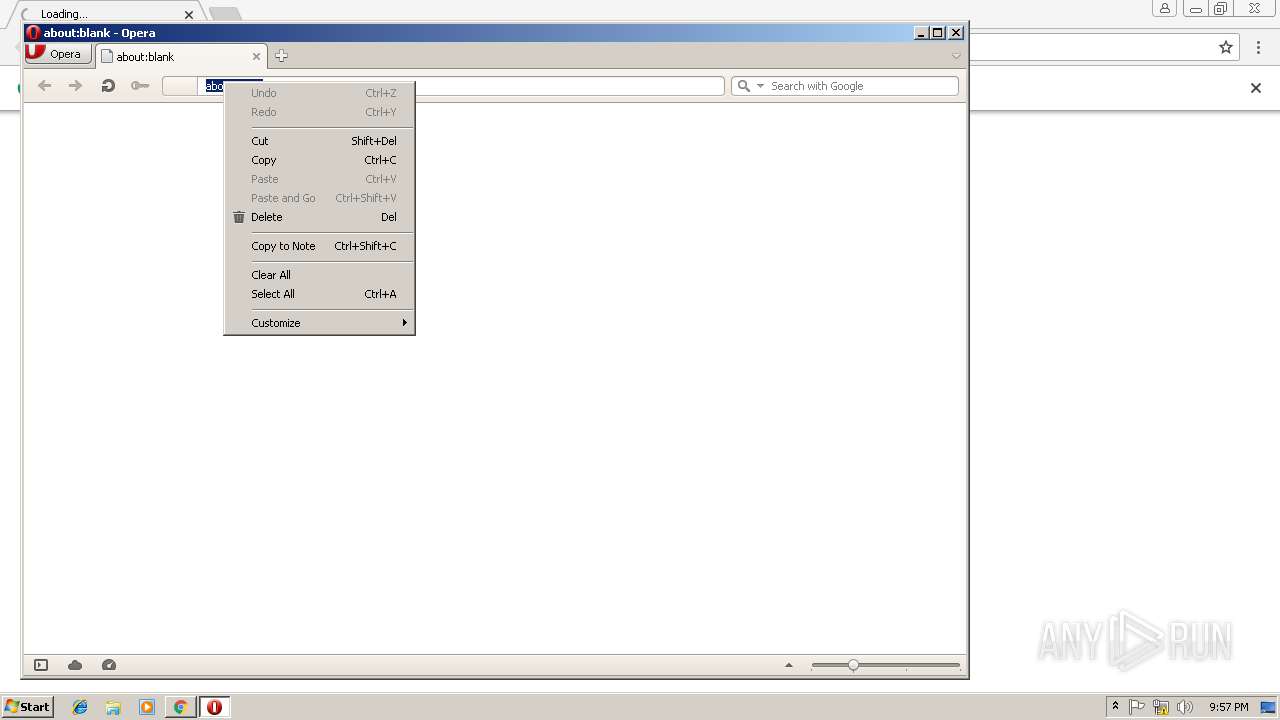1280x720 pixels.
Task: Click the 9:57 PM clock
Action: click(1228, 707)
